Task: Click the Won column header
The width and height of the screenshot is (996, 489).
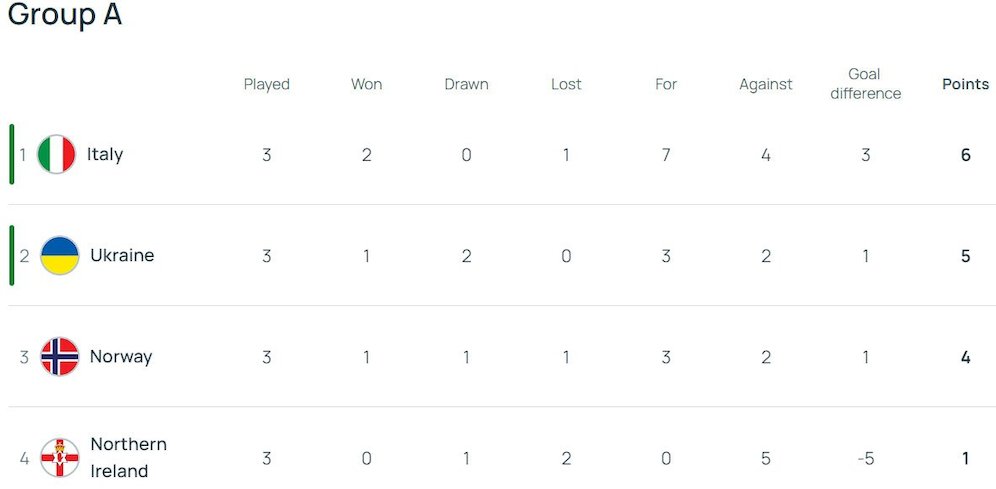Action: pyautogui.click(x=367, y=84)
